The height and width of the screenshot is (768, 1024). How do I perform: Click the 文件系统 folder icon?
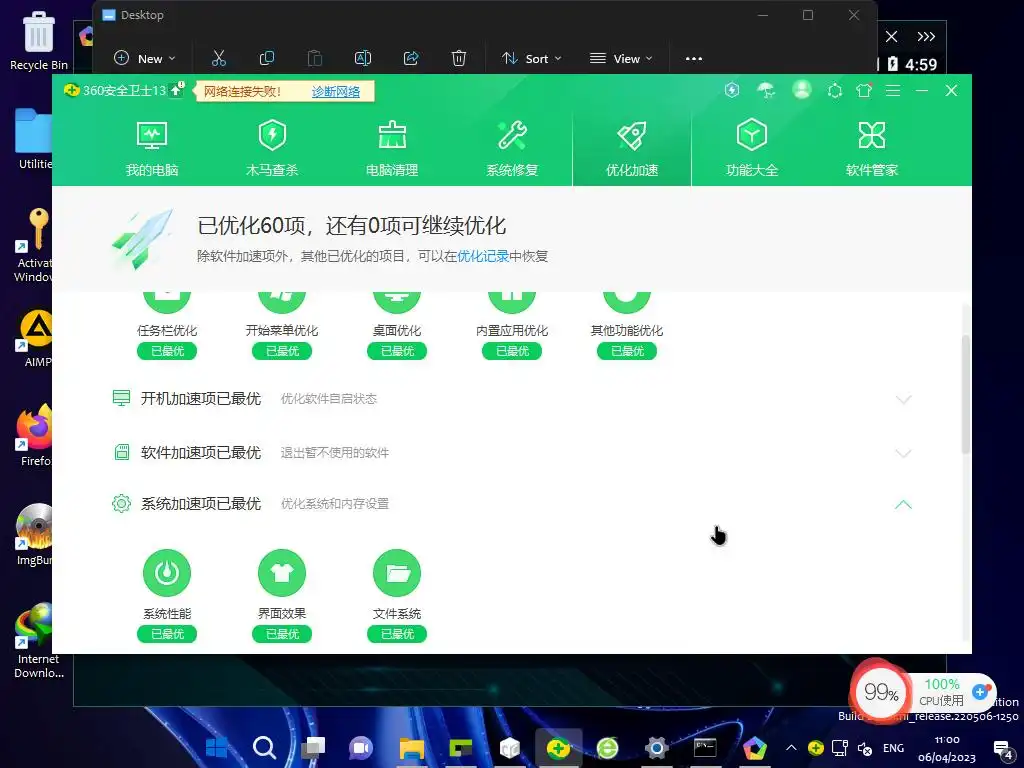coord(397,573)
